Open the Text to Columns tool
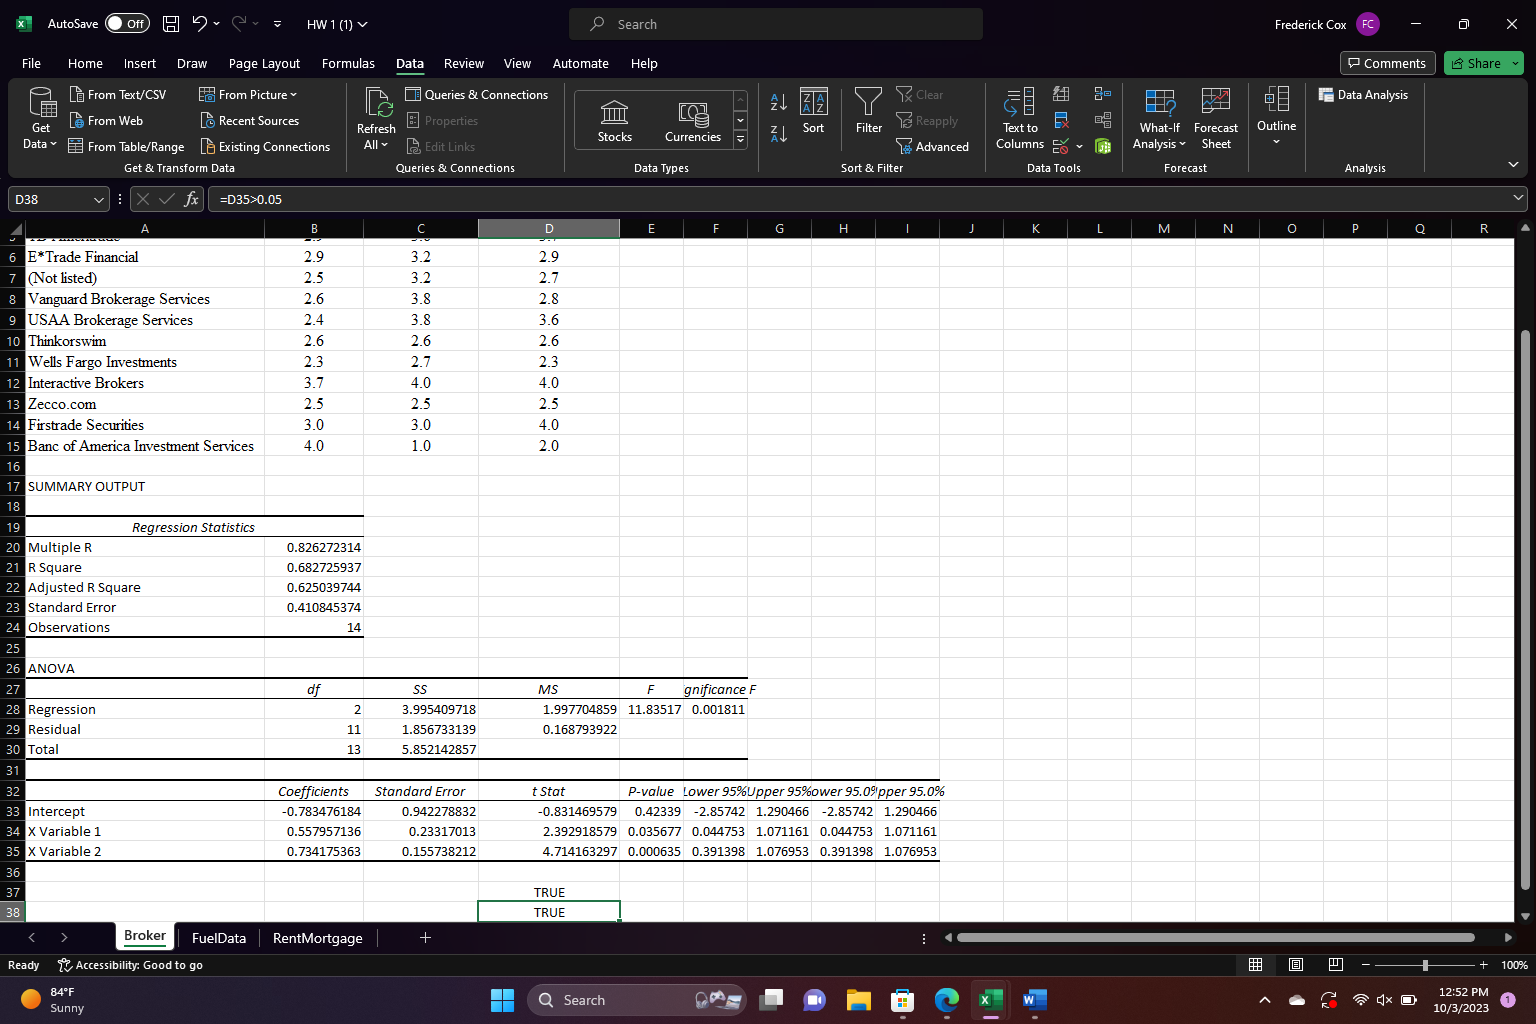The height and width of the screenshot is (1024, 1536). coord(1019,118)
